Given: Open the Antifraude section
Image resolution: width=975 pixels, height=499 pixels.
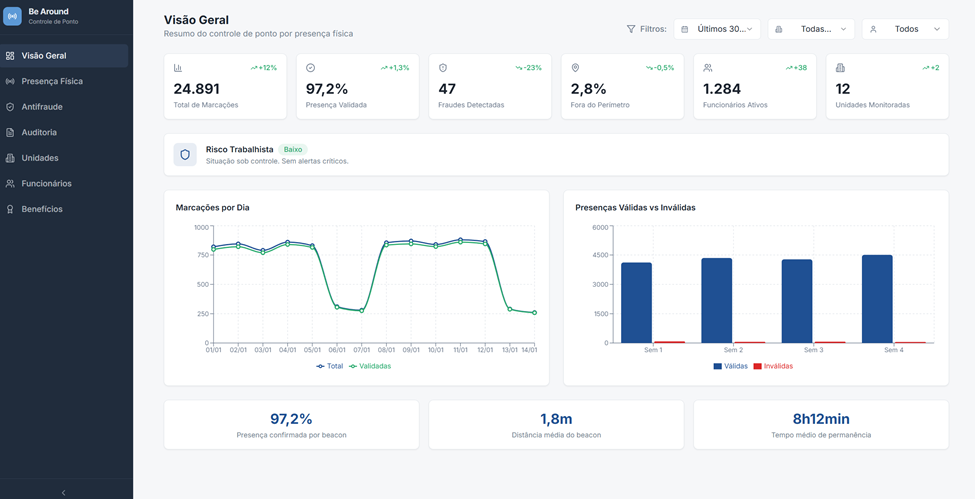Looking at the screenshot, I should (x=64, y=106).
